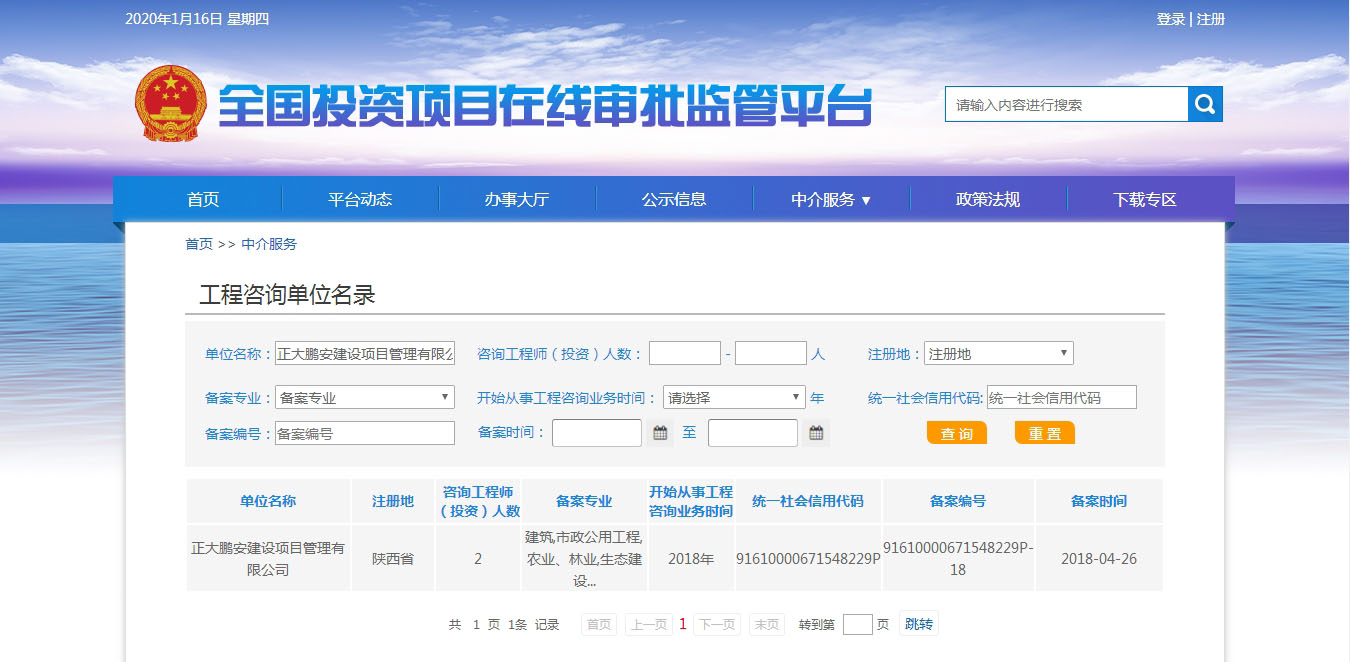Click the magnifier search icon button
Image resolution: width=1350 pixels, height=662 pixels.
(x=1205, y=104)
